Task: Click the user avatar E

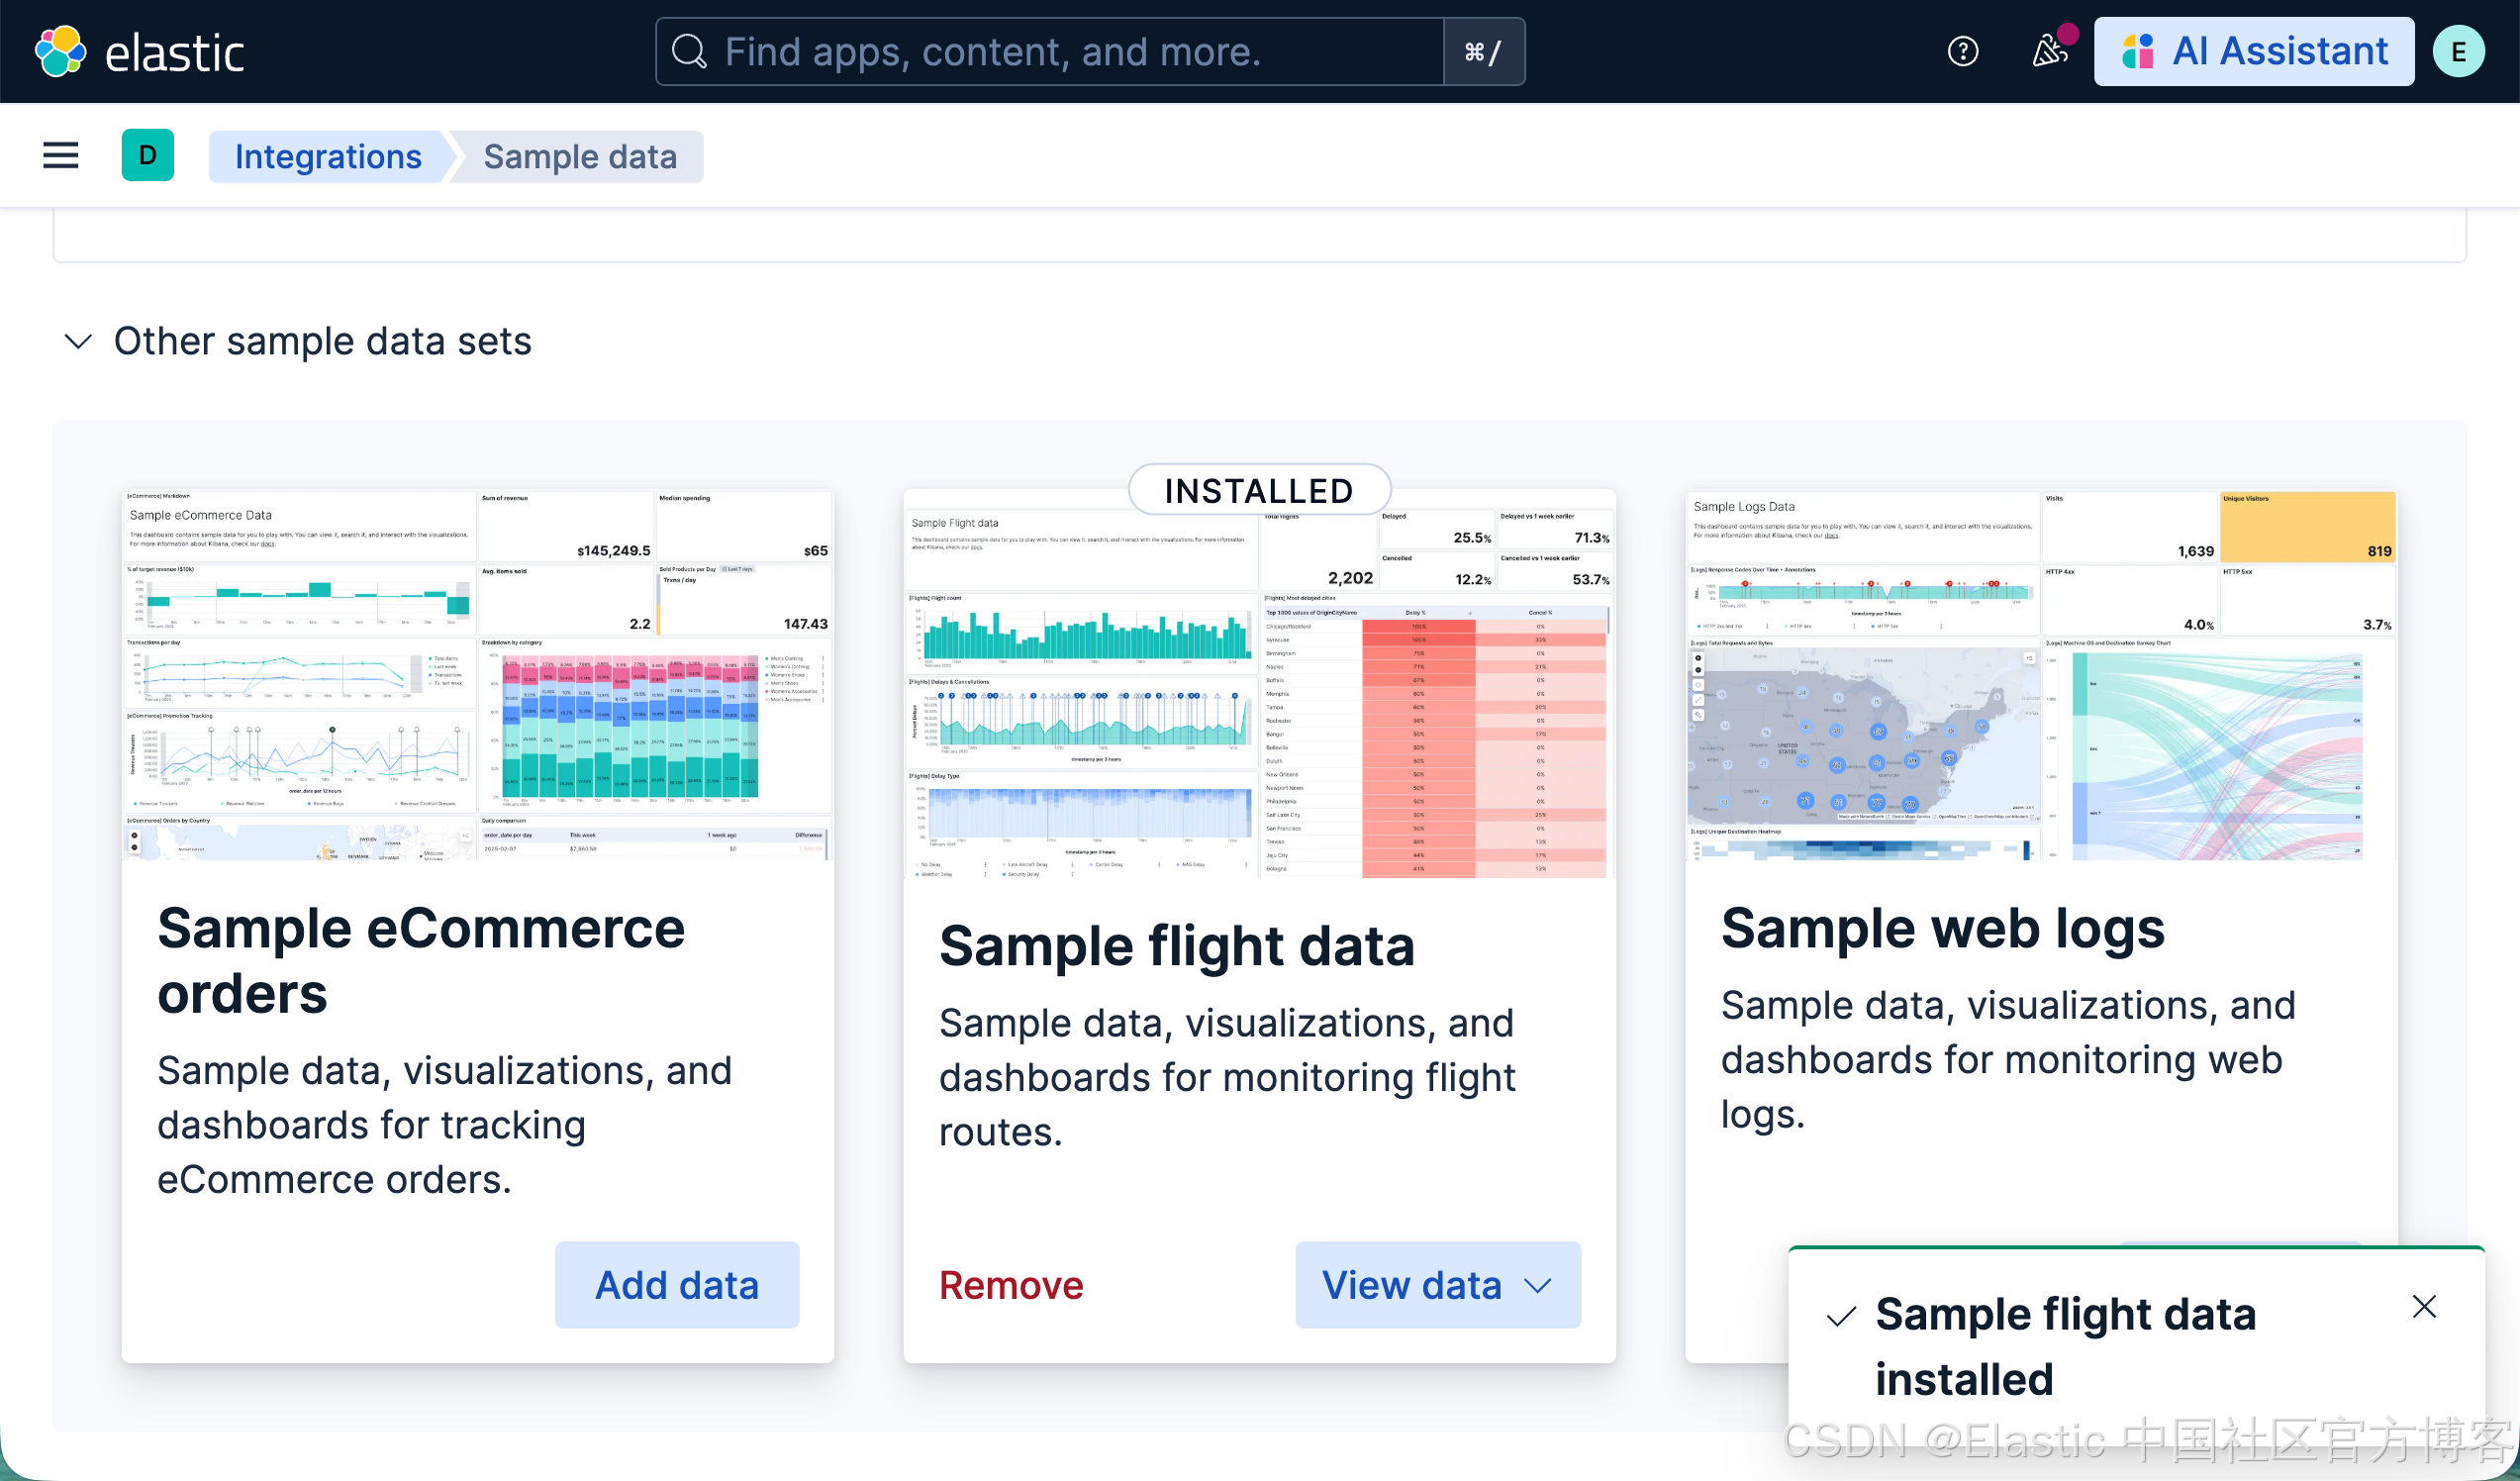Action: click(2458, 52)
